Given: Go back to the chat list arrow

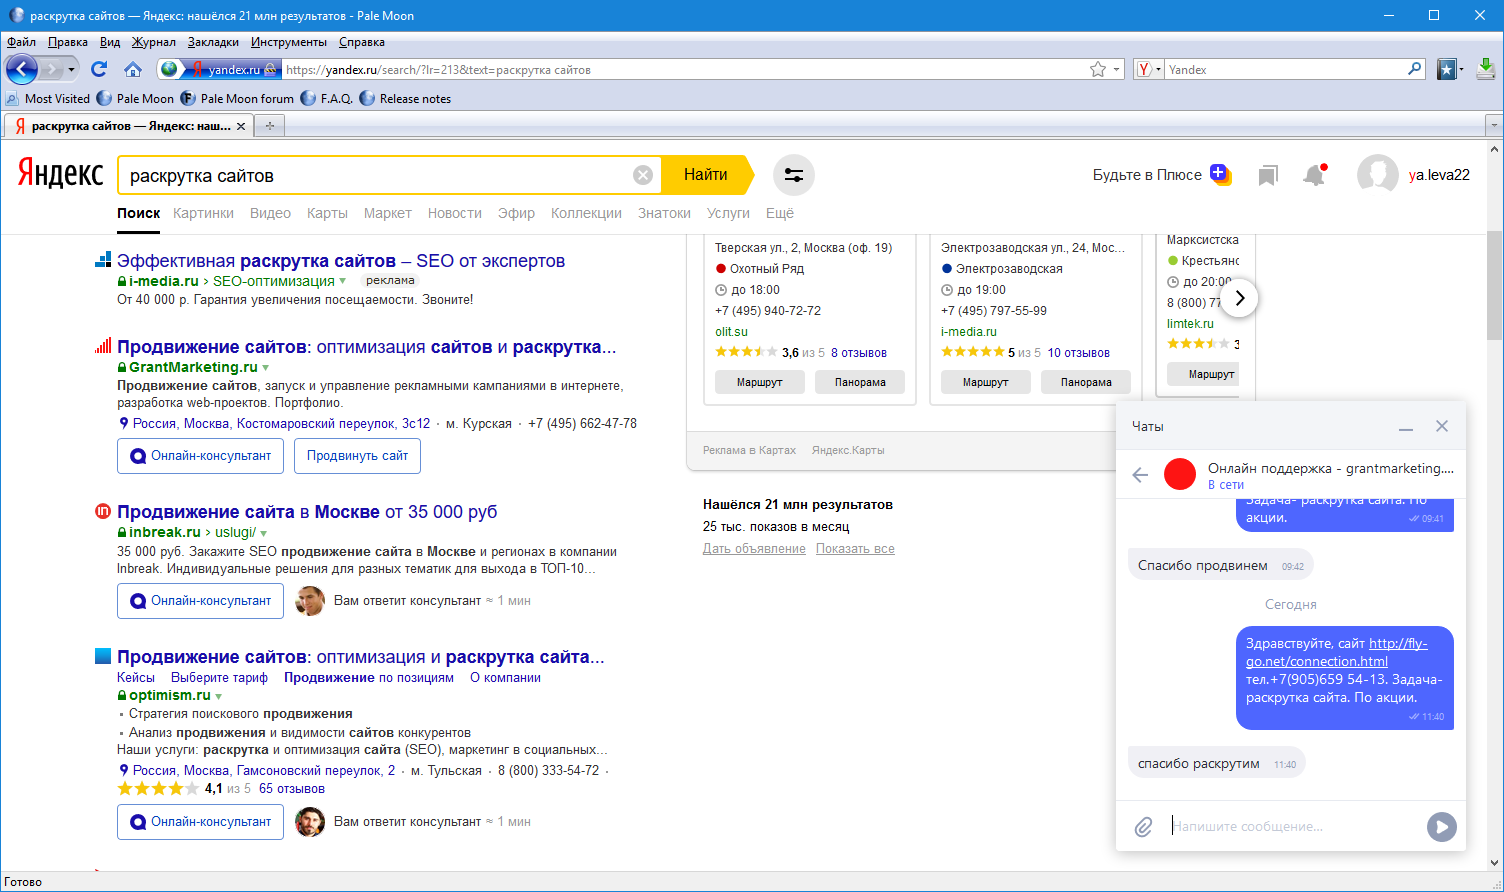Looking at the screenshot, I should click(1140, 475).
